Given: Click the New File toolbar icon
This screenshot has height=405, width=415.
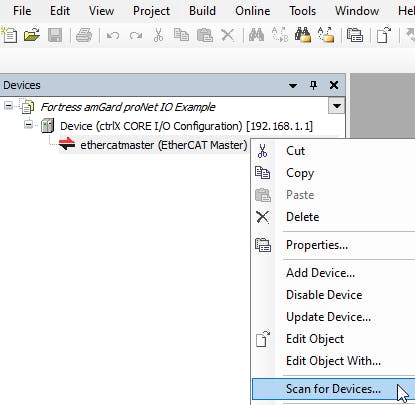Looking at the screenshot, I should pos(9,35).
